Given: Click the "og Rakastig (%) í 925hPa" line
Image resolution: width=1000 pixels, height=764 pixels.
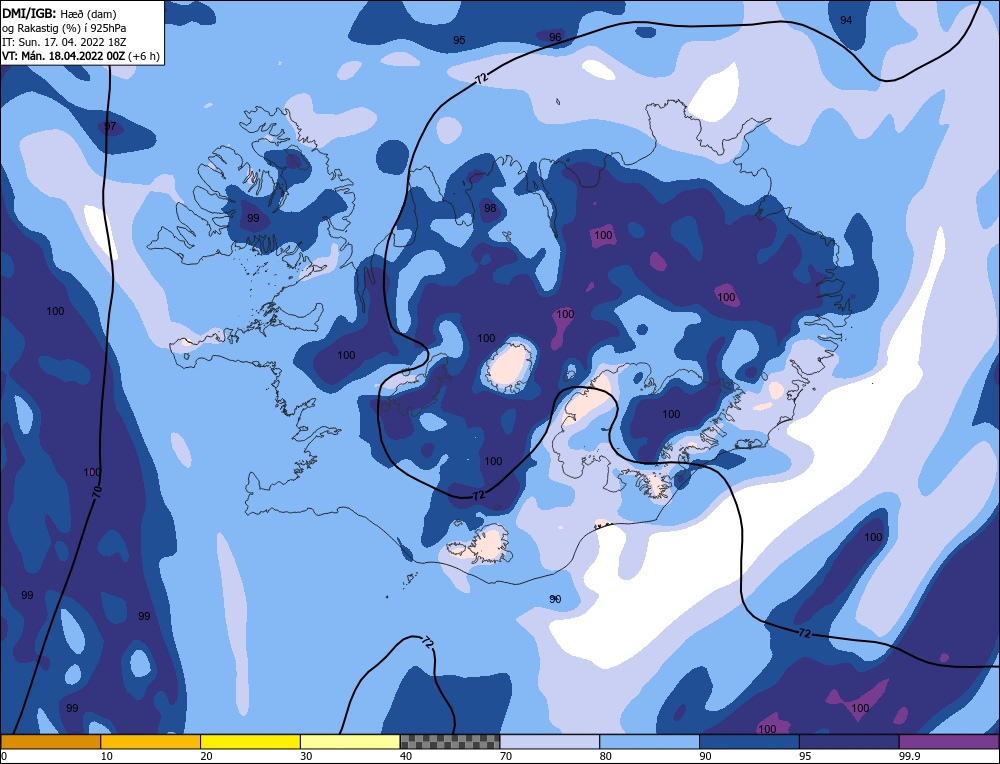Looking at the screenshot, I should [x=64, y=28].
